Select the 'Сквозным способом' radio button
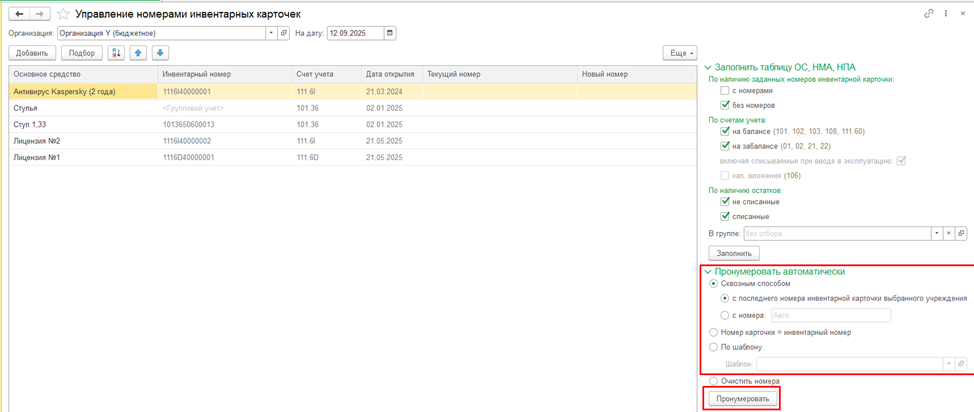 coord(713,283)
